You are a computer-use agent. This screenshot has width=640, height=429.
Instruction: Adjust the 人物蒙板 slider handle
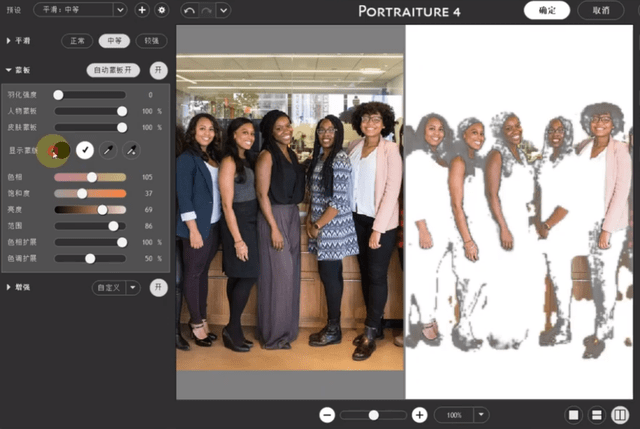[x=122, y=111]
